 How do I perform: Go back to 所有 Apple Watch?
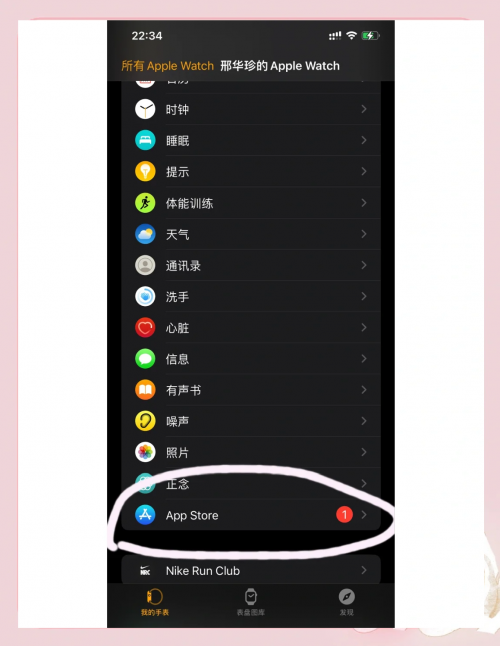point(168,66)
